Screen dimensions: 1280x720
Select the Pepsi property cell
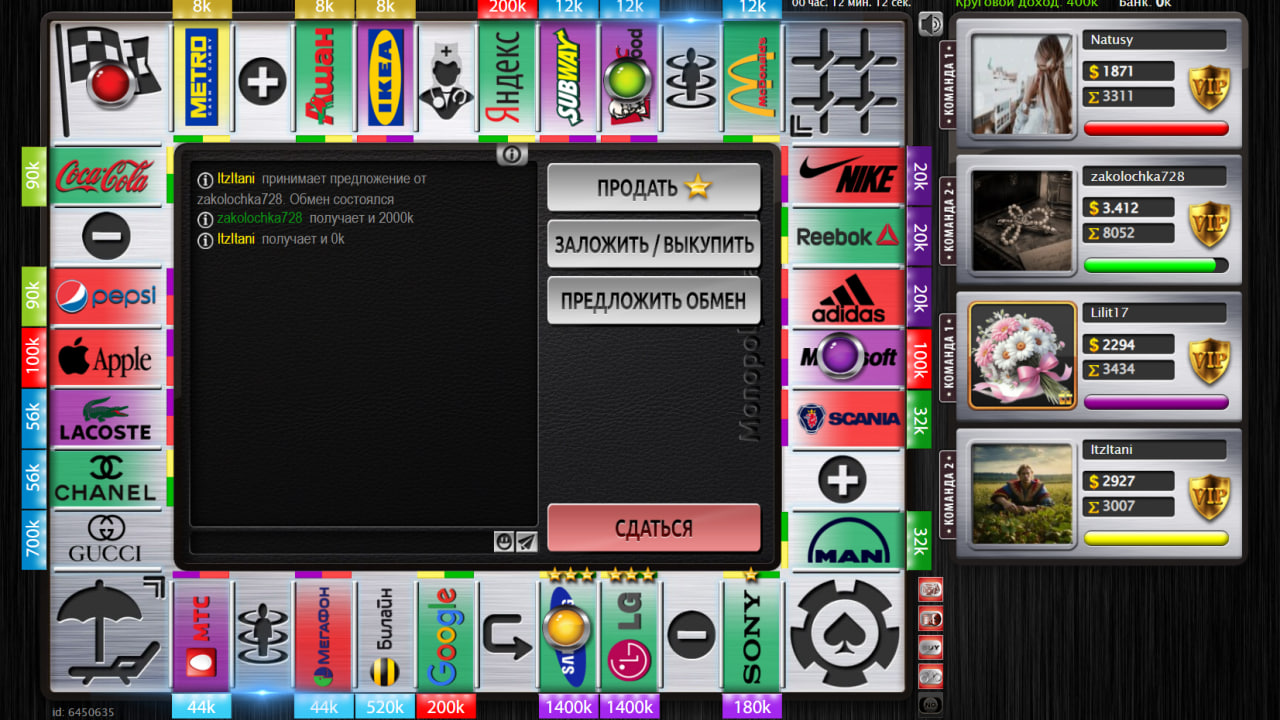[x=107, y=297]
